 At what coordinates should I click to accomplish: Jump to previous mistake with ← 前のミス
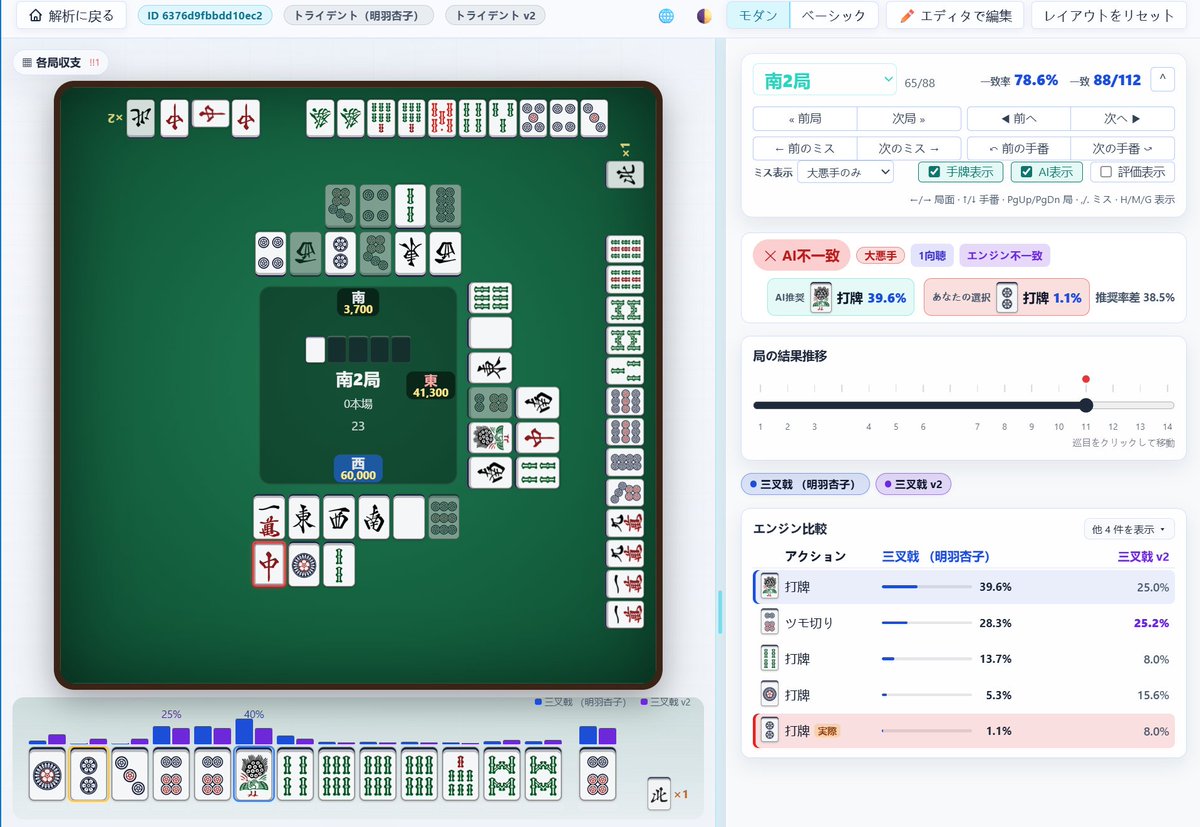[805, 147]
